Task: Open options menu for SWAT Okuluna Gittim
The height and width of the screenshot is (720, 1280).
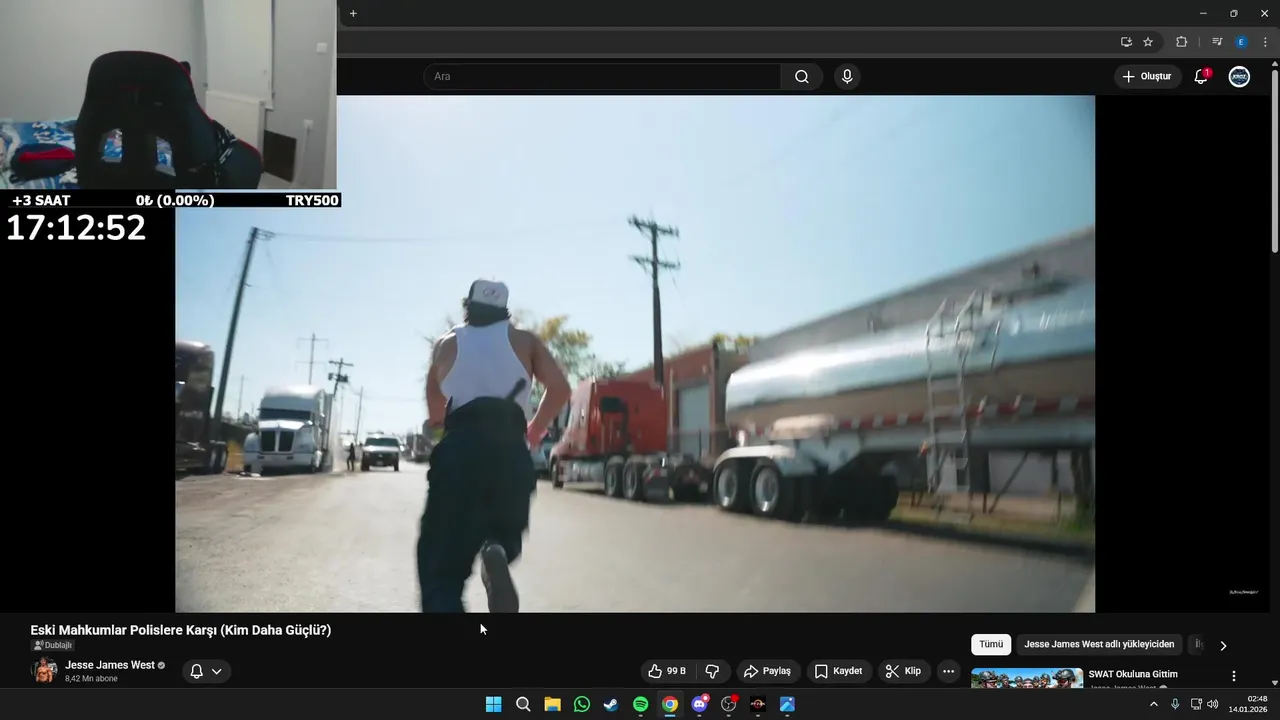Action: coord(1233,676)
